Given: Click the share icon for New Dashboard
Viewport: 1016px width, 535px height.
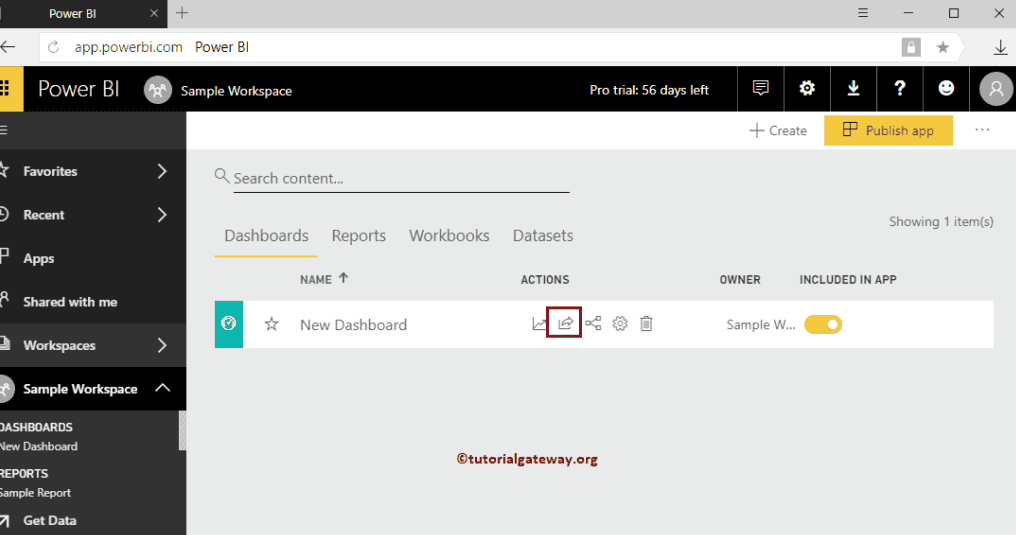Looking at the screenshot, I should coord(565,323).
